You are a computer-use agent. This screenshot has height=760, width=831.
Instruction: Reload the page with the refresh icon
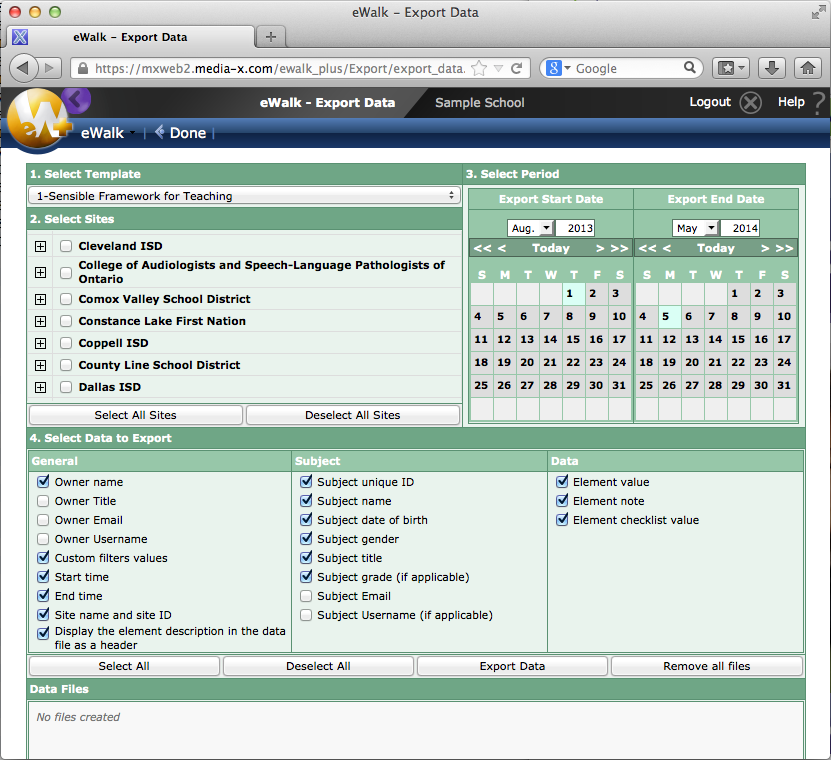point(516,68)
